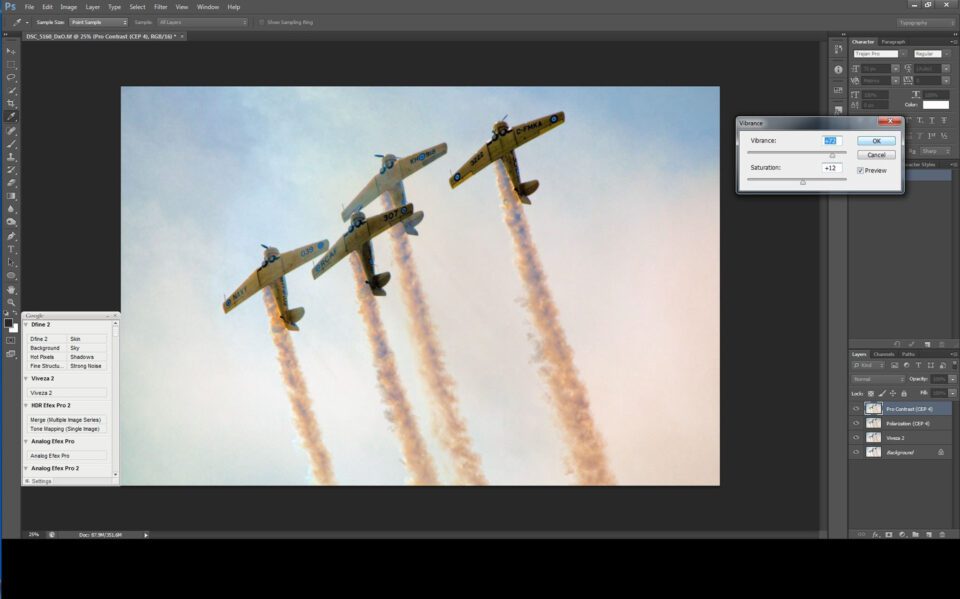Open the Filter menu
This screenshot has width=960, height=599.
pyautogui.click(x=160, y=7)
